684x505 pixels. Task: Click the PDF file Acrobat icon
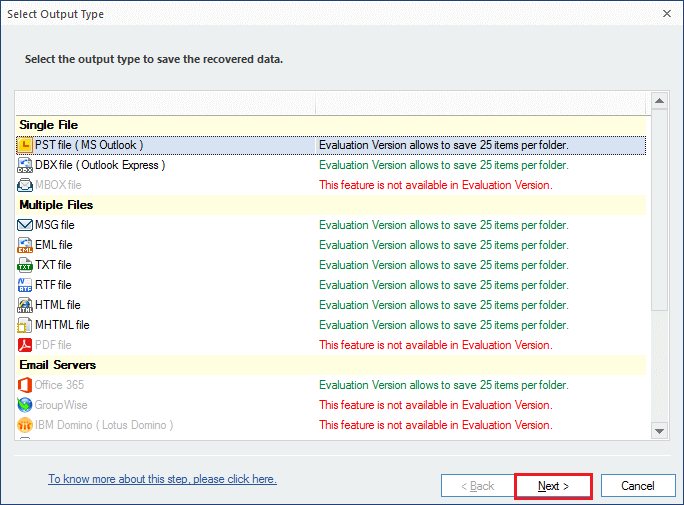click(25, 345)
